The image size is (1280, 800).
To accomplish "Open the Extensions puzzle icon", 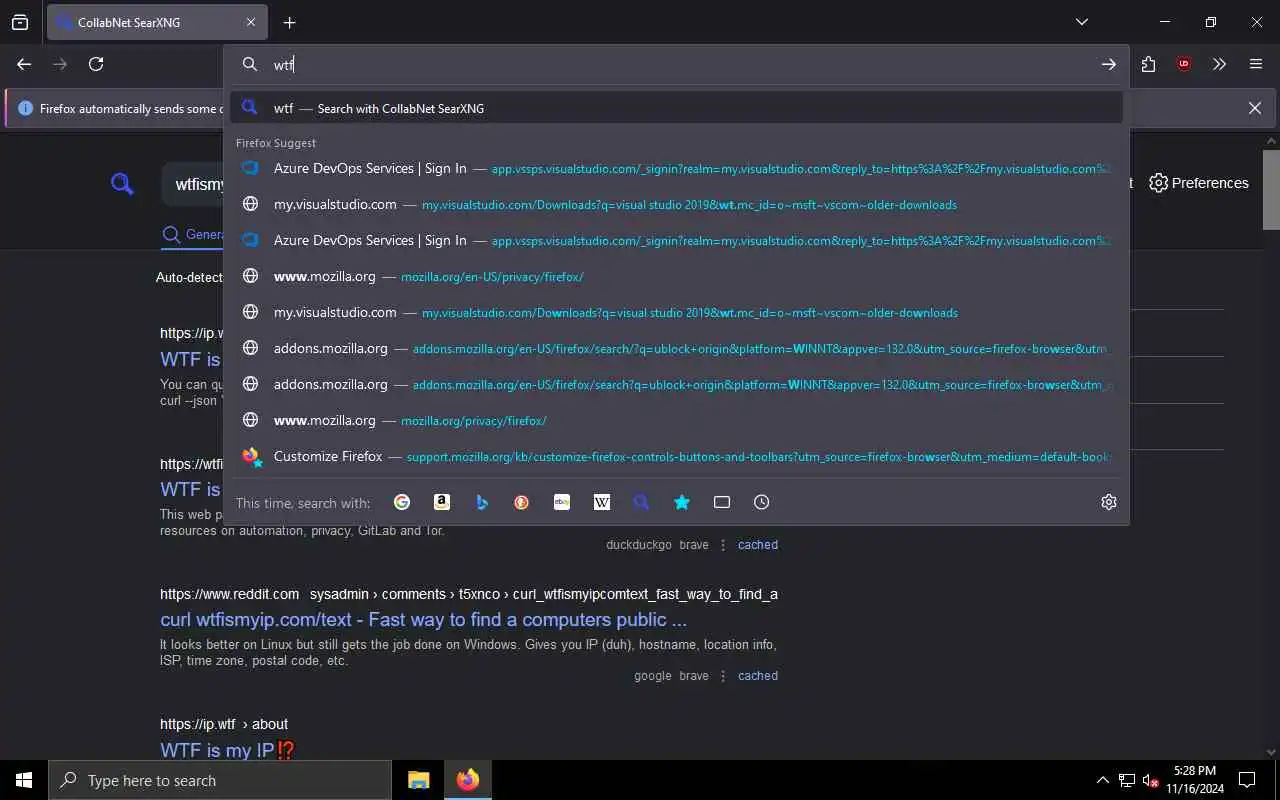I will pos(1148,64).
